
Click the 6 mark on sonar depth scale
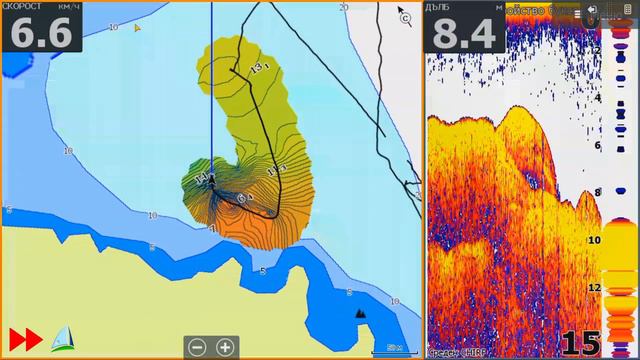[598, 145]
